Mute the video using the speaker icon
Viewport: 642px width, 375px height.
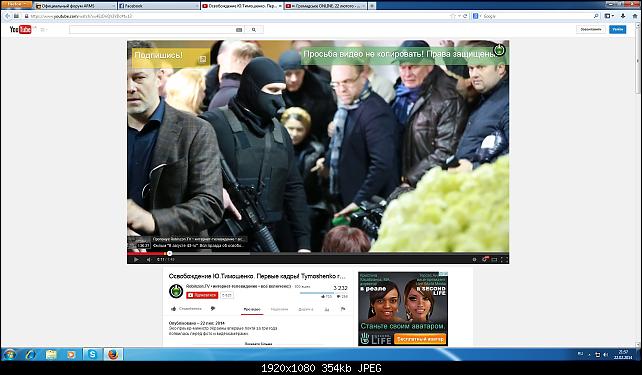[x=149, y=259]
